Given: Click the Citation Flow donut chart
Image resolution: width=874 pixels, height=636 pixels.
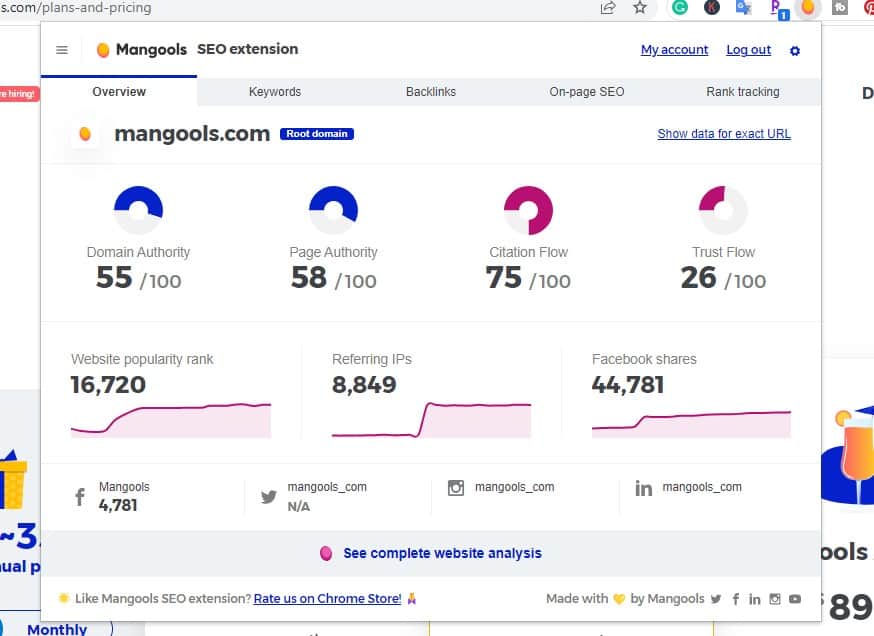Looking at the screenshot, I should pos(528,210).
